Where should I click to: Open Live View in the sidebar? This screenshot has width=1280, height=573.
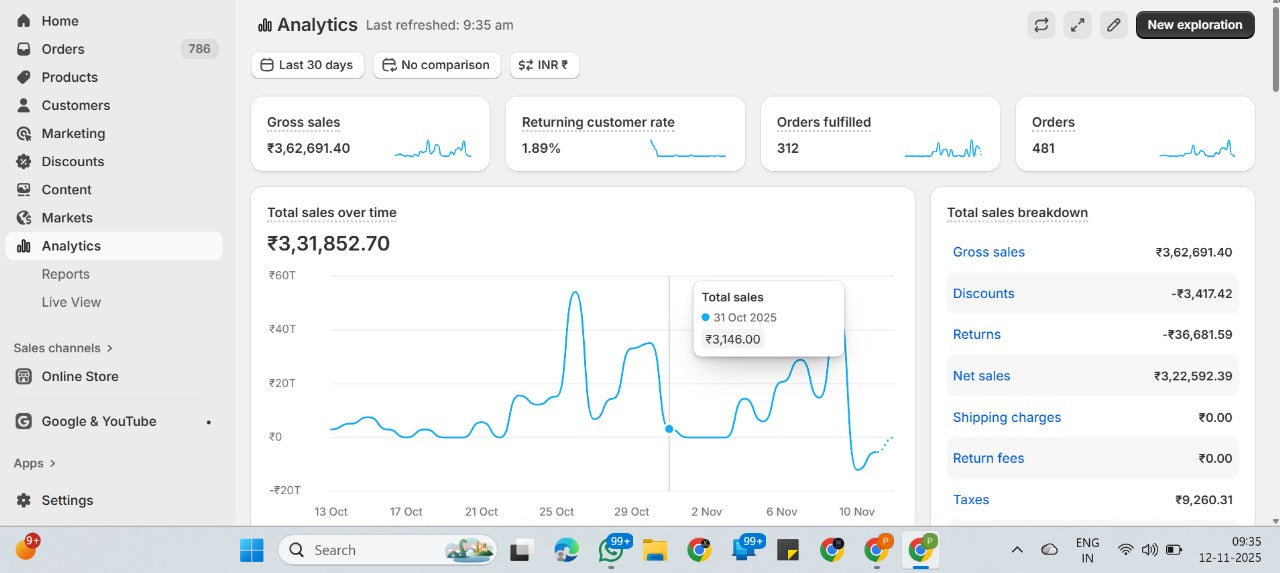pyautogui.click(x=71, y=302)
